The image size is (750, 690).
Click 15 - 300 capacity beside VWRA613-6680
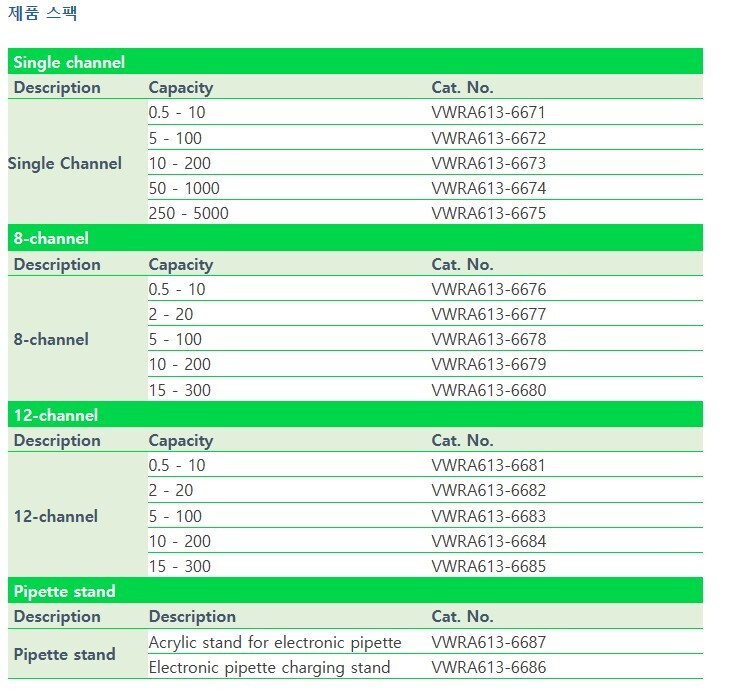click(180, 390)
